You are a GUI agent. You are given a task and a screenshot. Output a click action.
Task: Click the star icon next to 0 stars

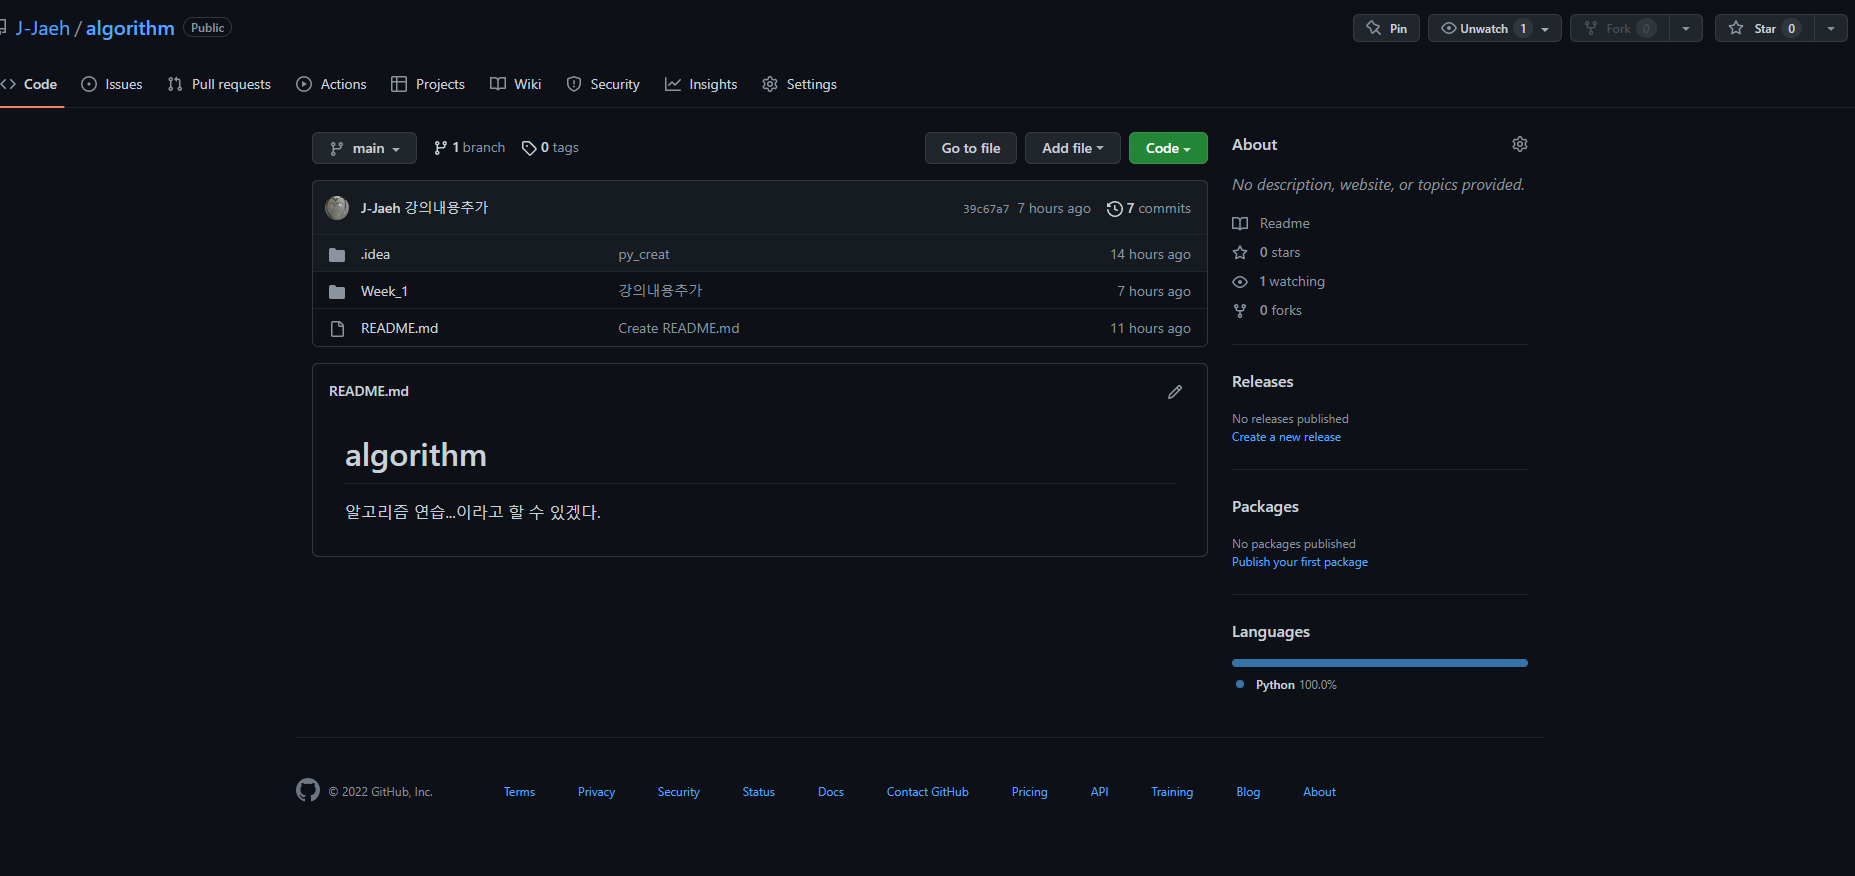1240,253
